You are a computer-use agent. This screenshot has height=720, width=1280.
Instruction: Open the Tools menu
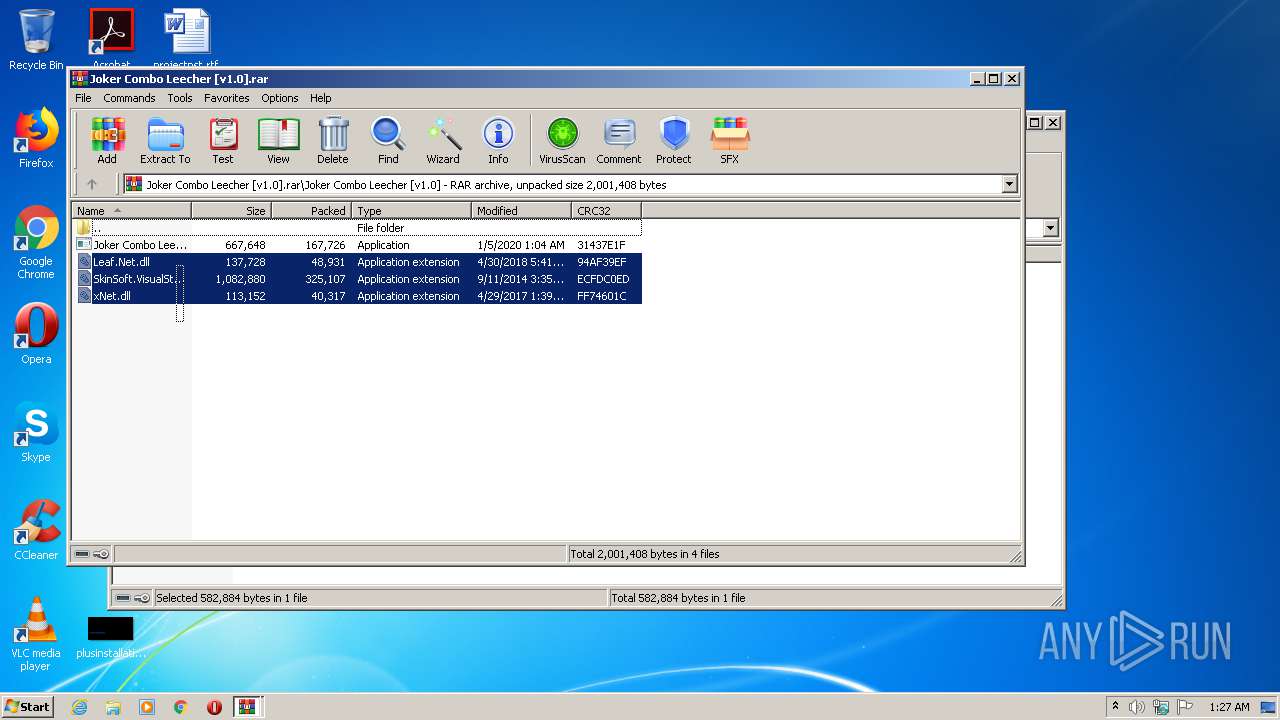[x=180, y=98]
